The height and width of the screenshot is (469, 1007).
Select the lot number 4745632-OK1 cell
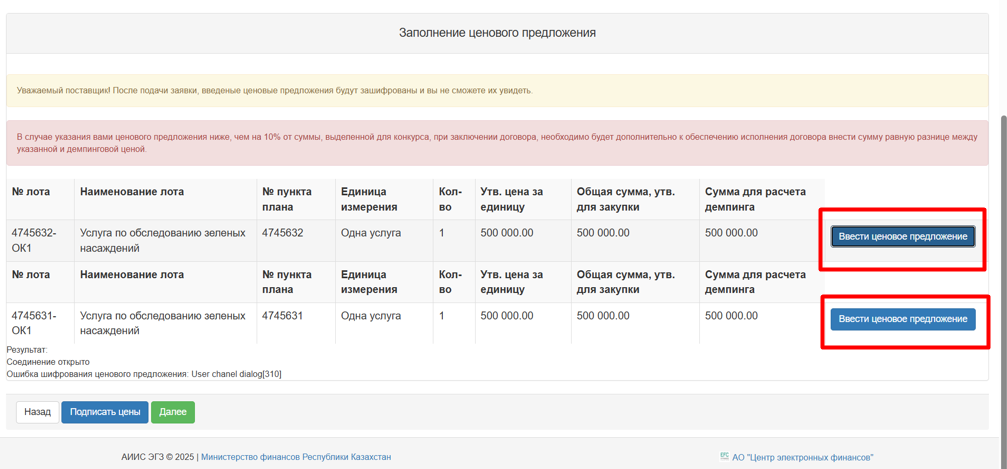tap(34, 240)
